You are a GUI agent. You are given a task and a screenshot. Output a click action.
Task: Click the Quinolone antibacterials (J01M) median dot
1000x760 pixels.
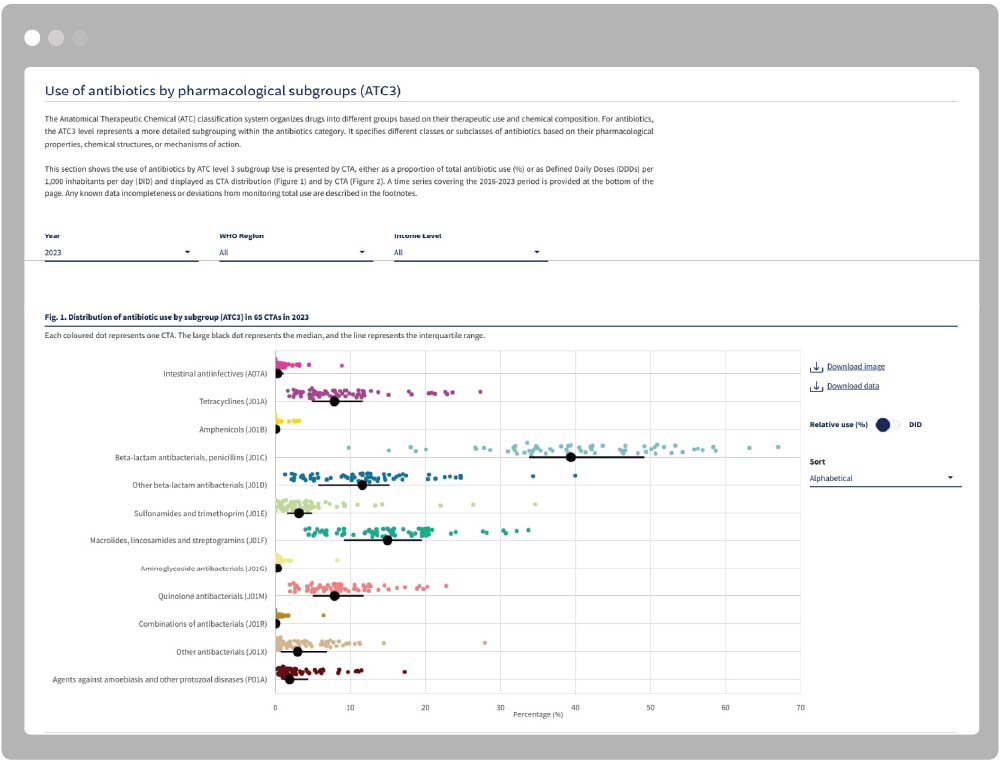point(334,596)
